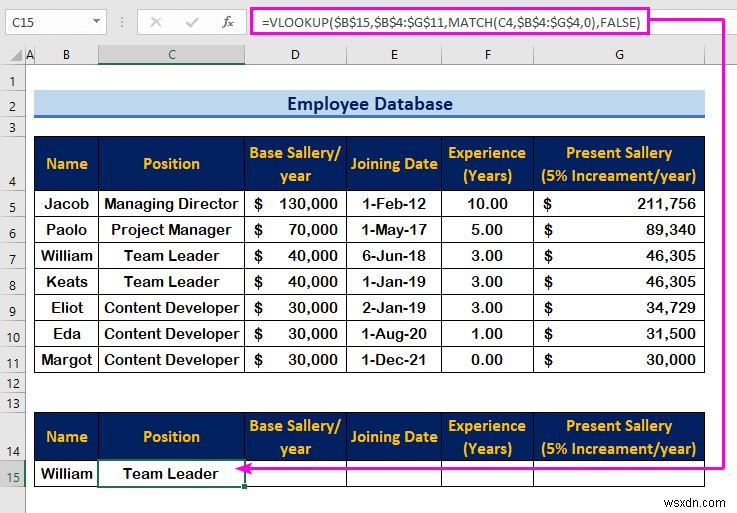Click the Joining Date header in row 14

[394, 436]
